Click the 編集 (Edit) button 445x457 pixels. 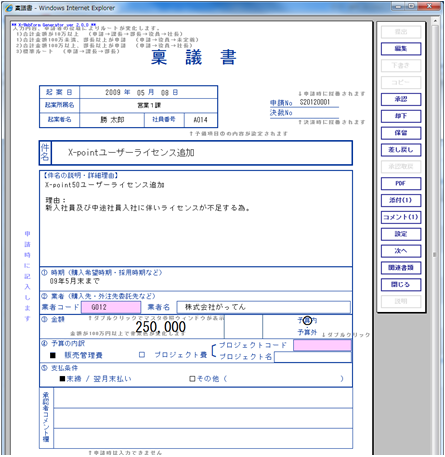click(401, 49)
